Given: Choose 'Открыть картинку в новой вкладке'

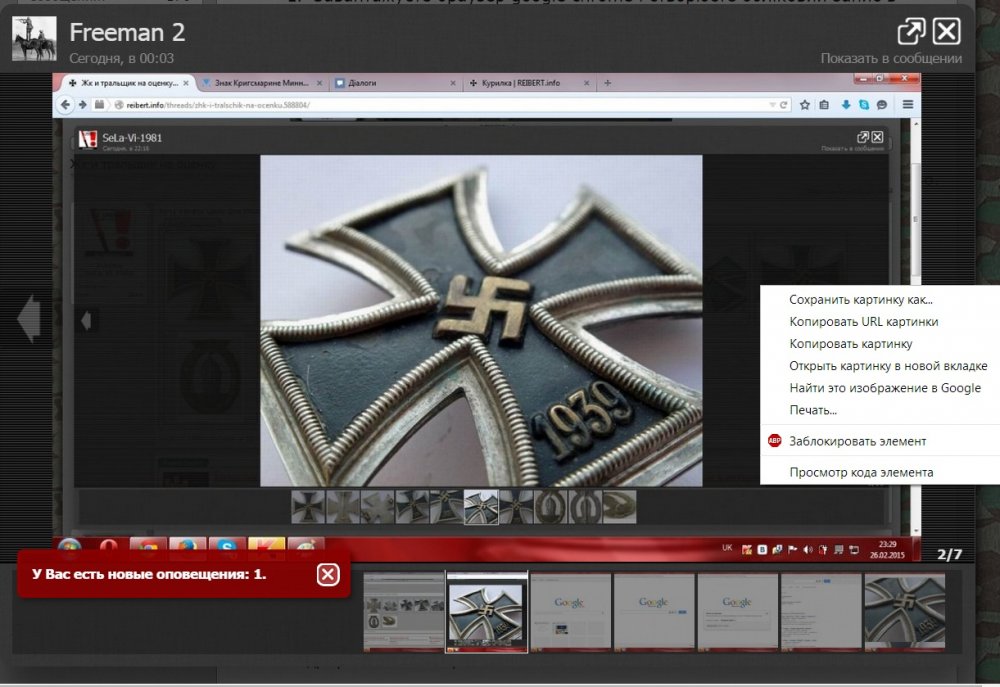Looking at the screenshot, I should (887, 365).
